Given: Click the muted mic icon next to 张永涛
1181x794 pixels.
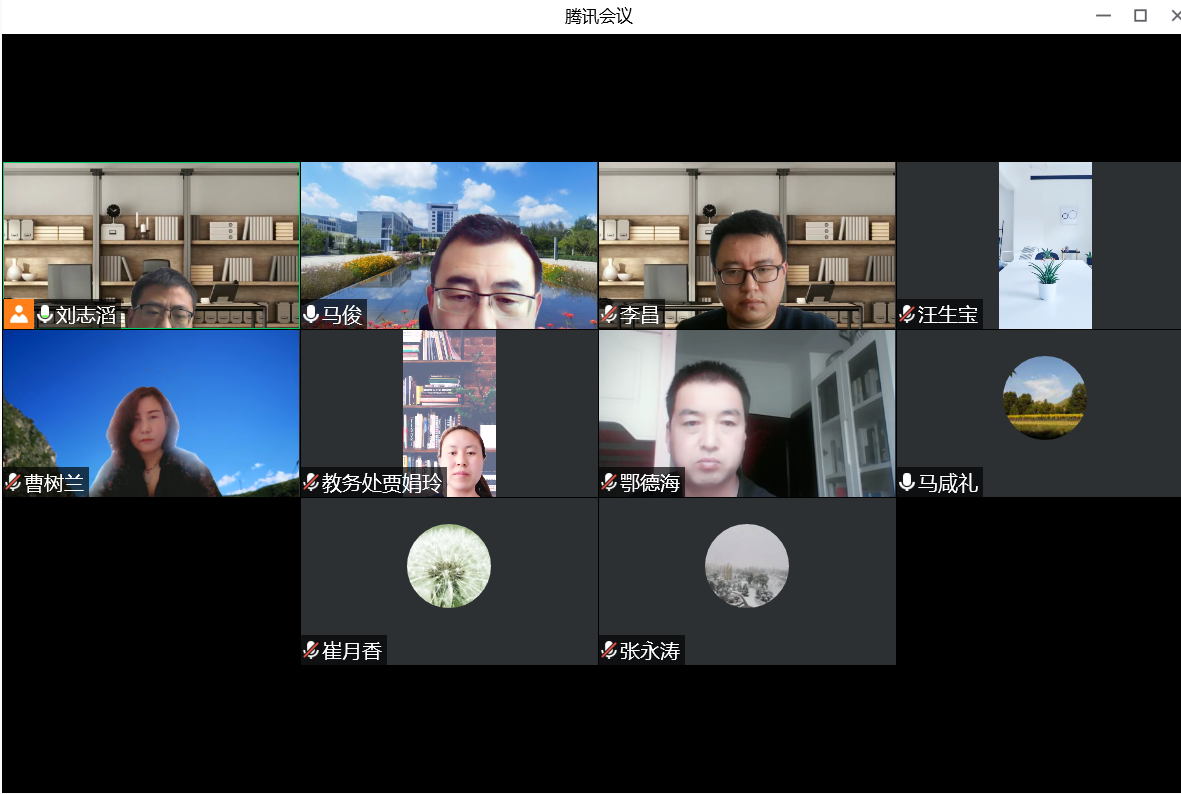Looking at the screenshot, I should point(609,650).
